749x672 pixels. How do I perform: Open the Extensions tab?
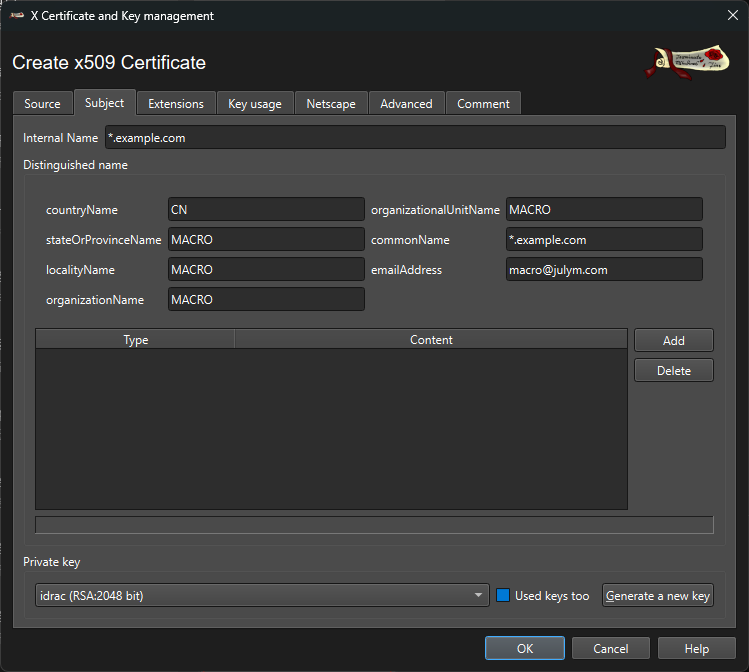[176, 104]
